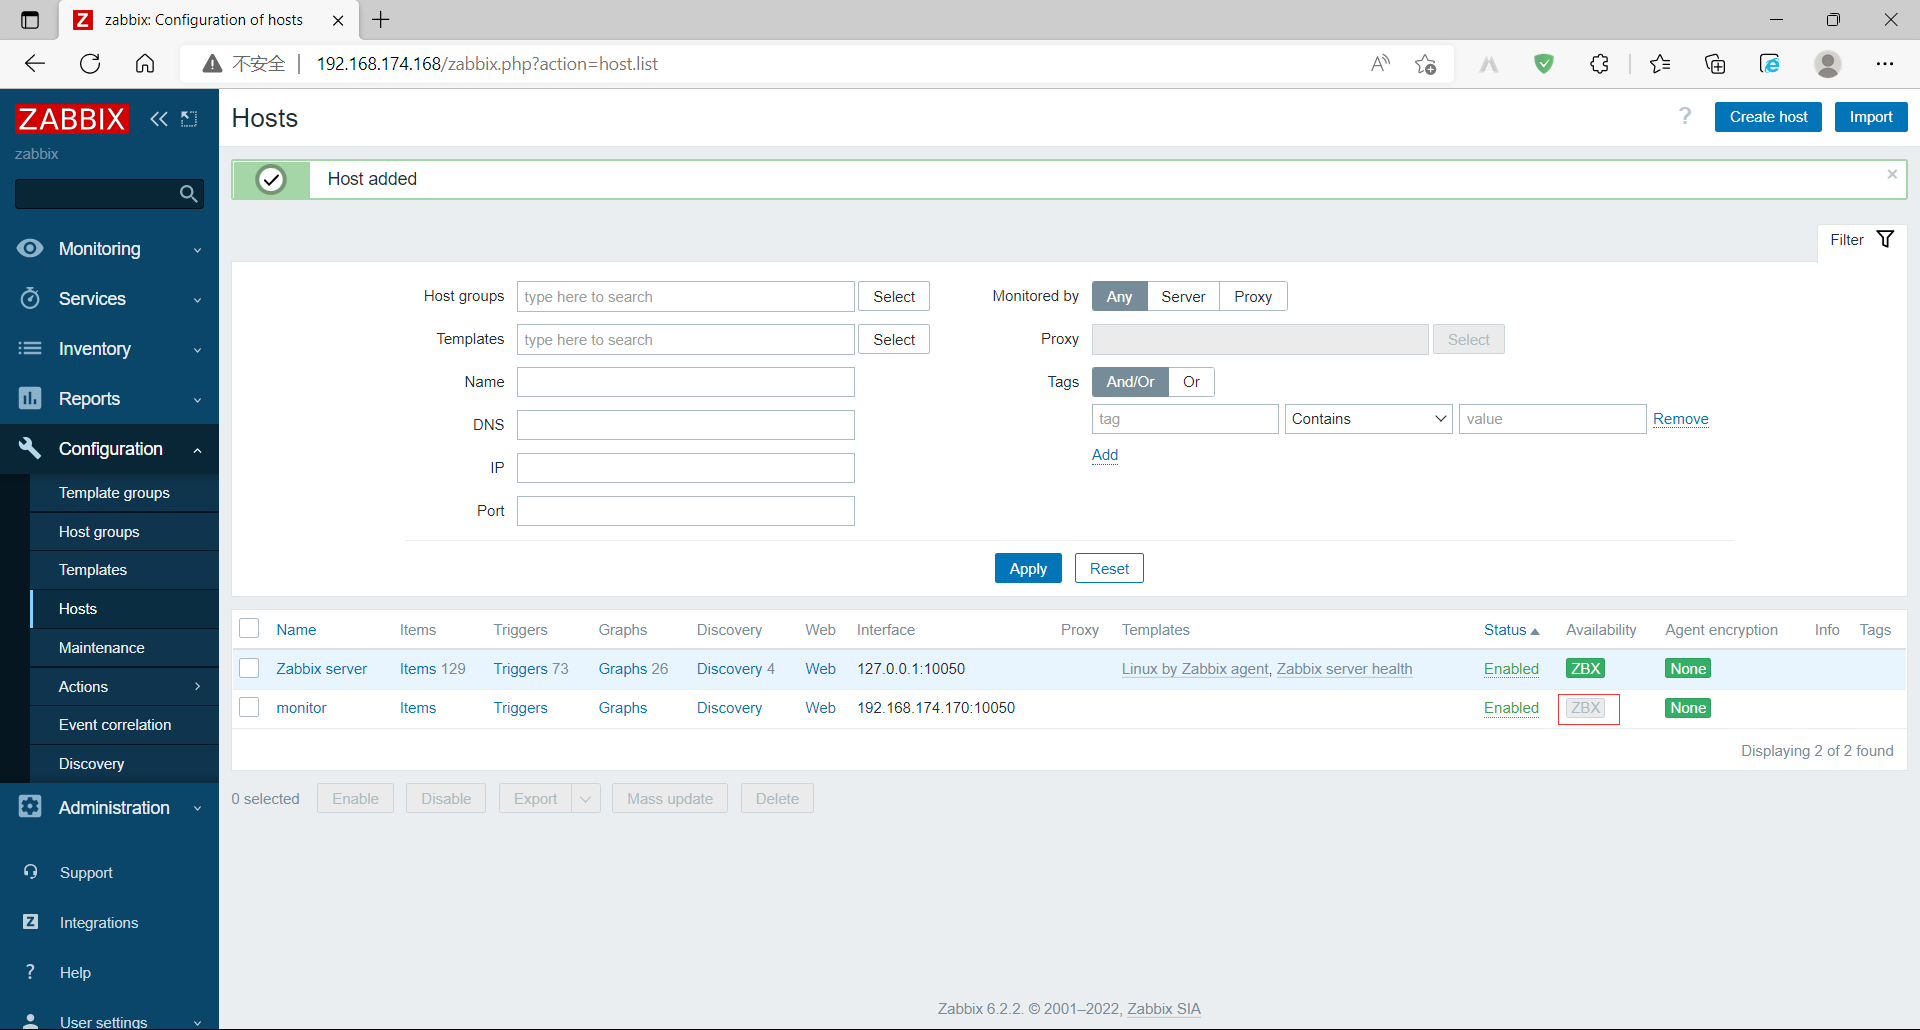The width and height of the screenshot is (1920, 1030).
Task: Apply the host filter
Action: point(1028,568)
